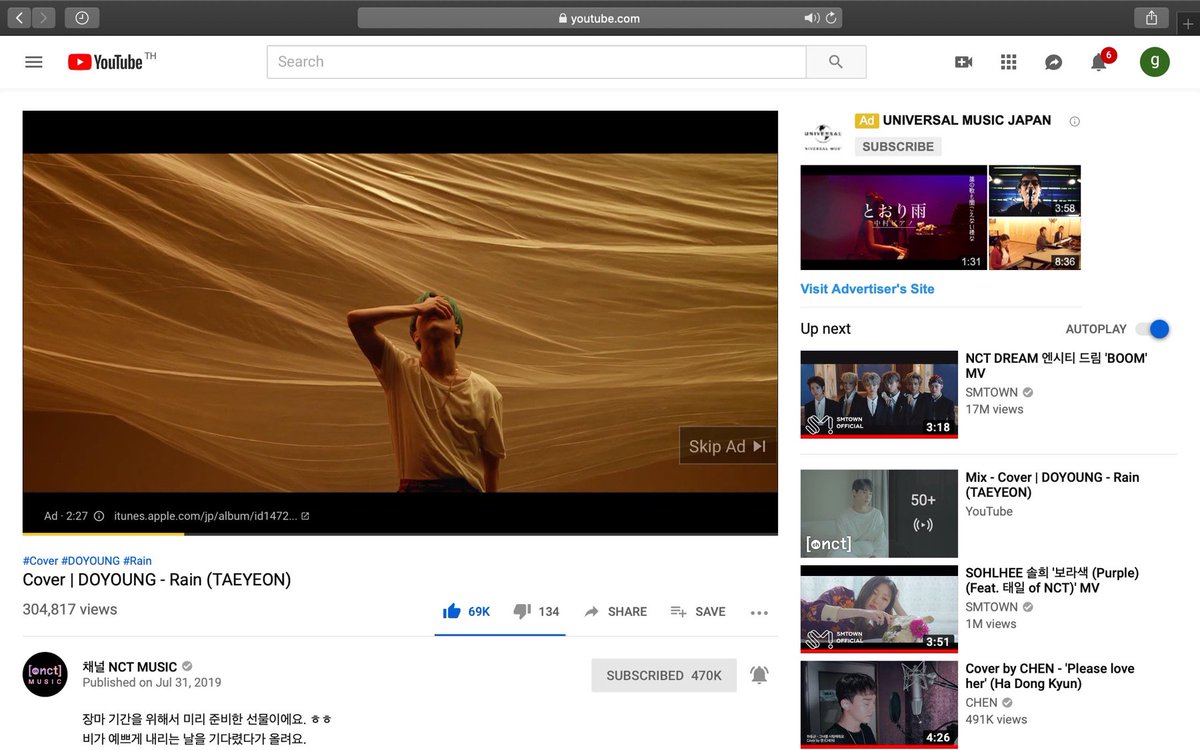Click the UNIVERSAL MUSIC JAPAN ad title
1200x750 pixels.
(x=966, y=120)
